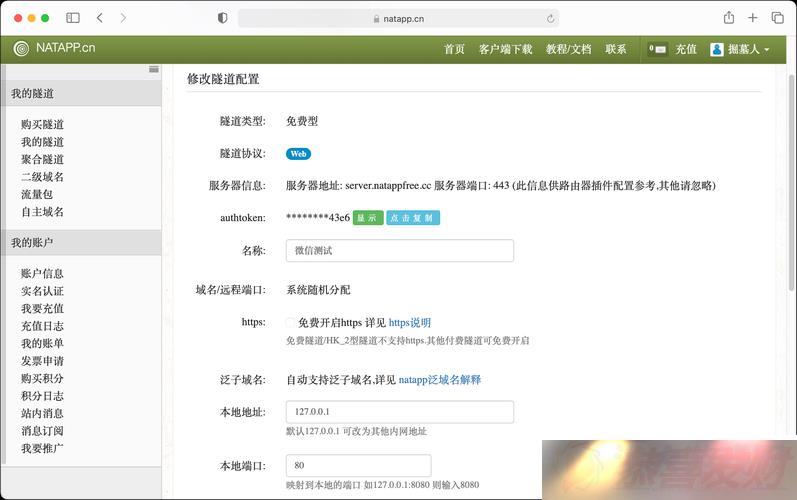Click the 本地端口 input field
Image resolution: width=797 pixels, height=500 pixels.
click(358, 465)
